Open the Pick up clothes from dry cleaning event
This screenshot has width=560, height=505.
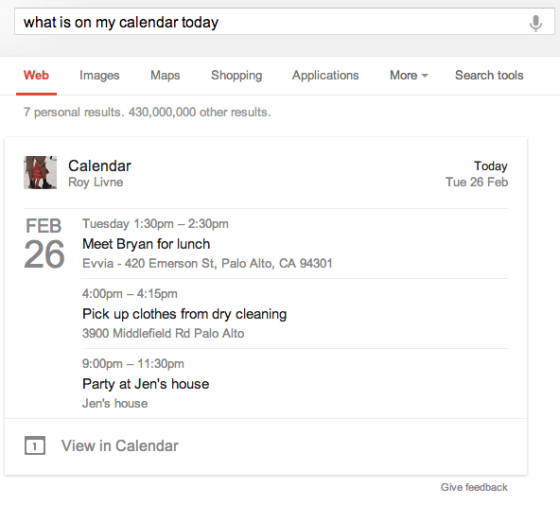[184, 314]
